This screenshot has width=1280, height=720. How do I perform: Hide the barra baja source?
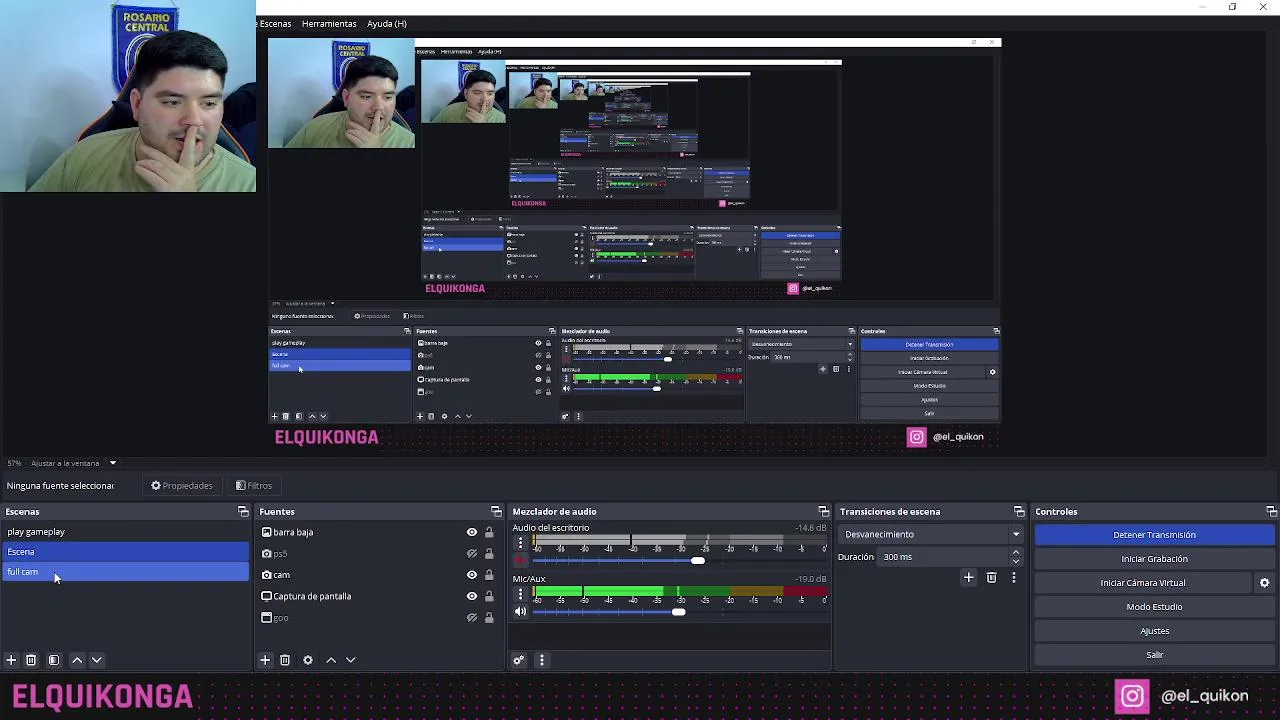(472, 532)
